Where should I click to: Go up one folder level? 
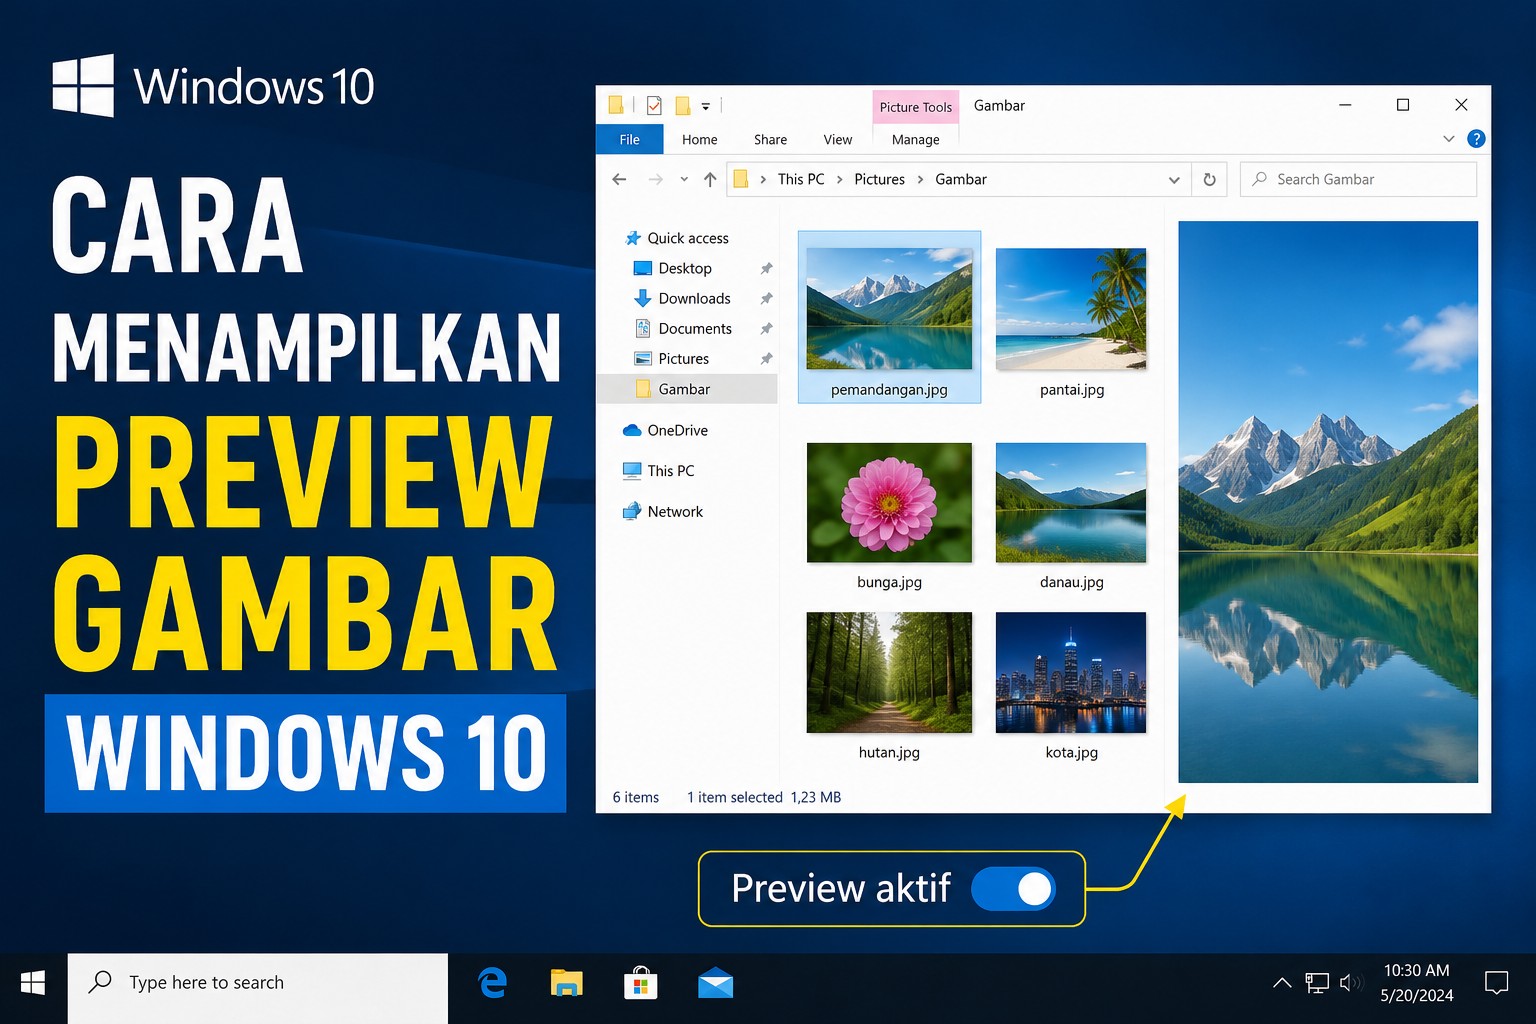[710, 179]
